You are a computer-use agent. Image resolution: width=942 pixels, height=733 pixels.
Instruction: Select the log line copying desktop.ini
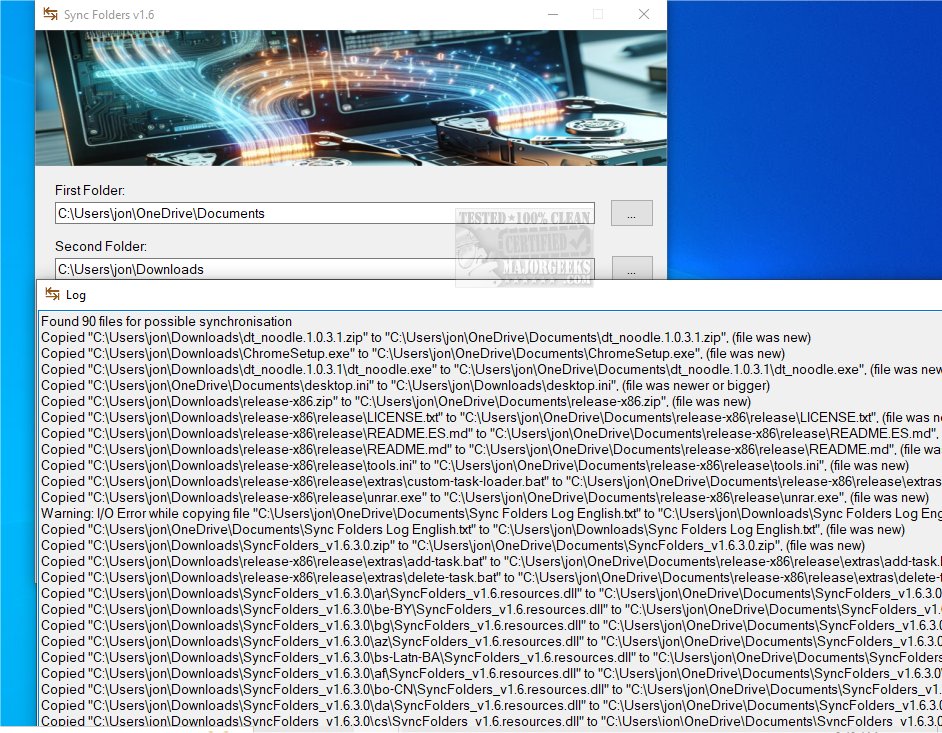pos(405,385)
